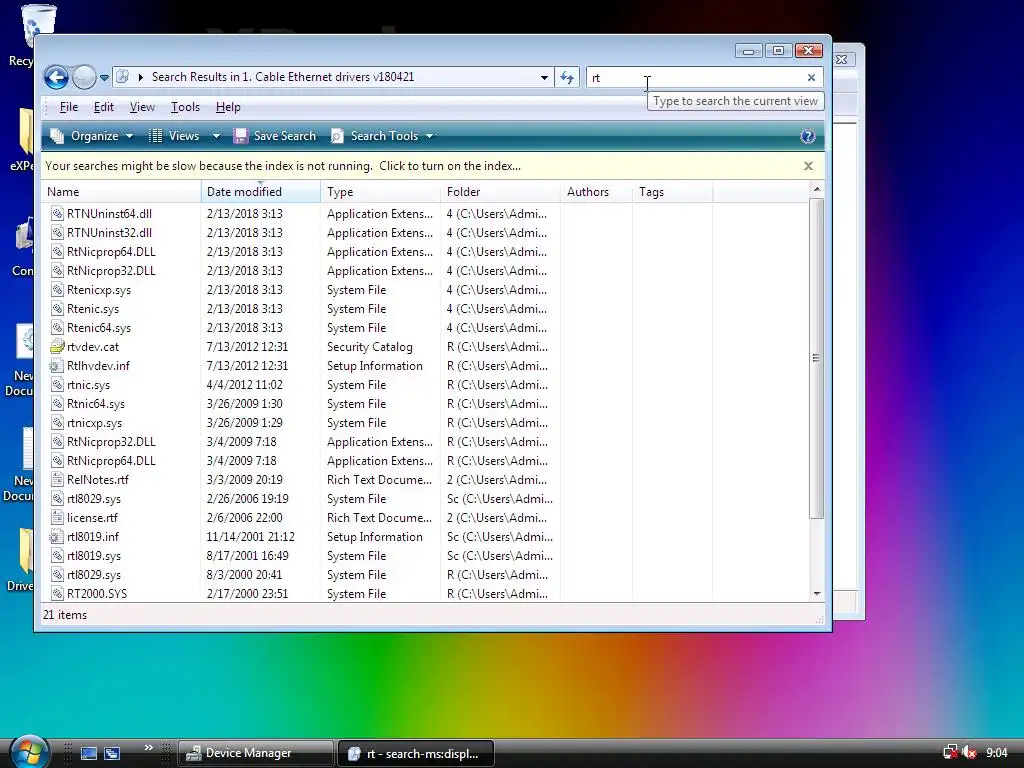Open the View menu
Image resolution: width=1024 pixels, height=768 pixels.
142,107
